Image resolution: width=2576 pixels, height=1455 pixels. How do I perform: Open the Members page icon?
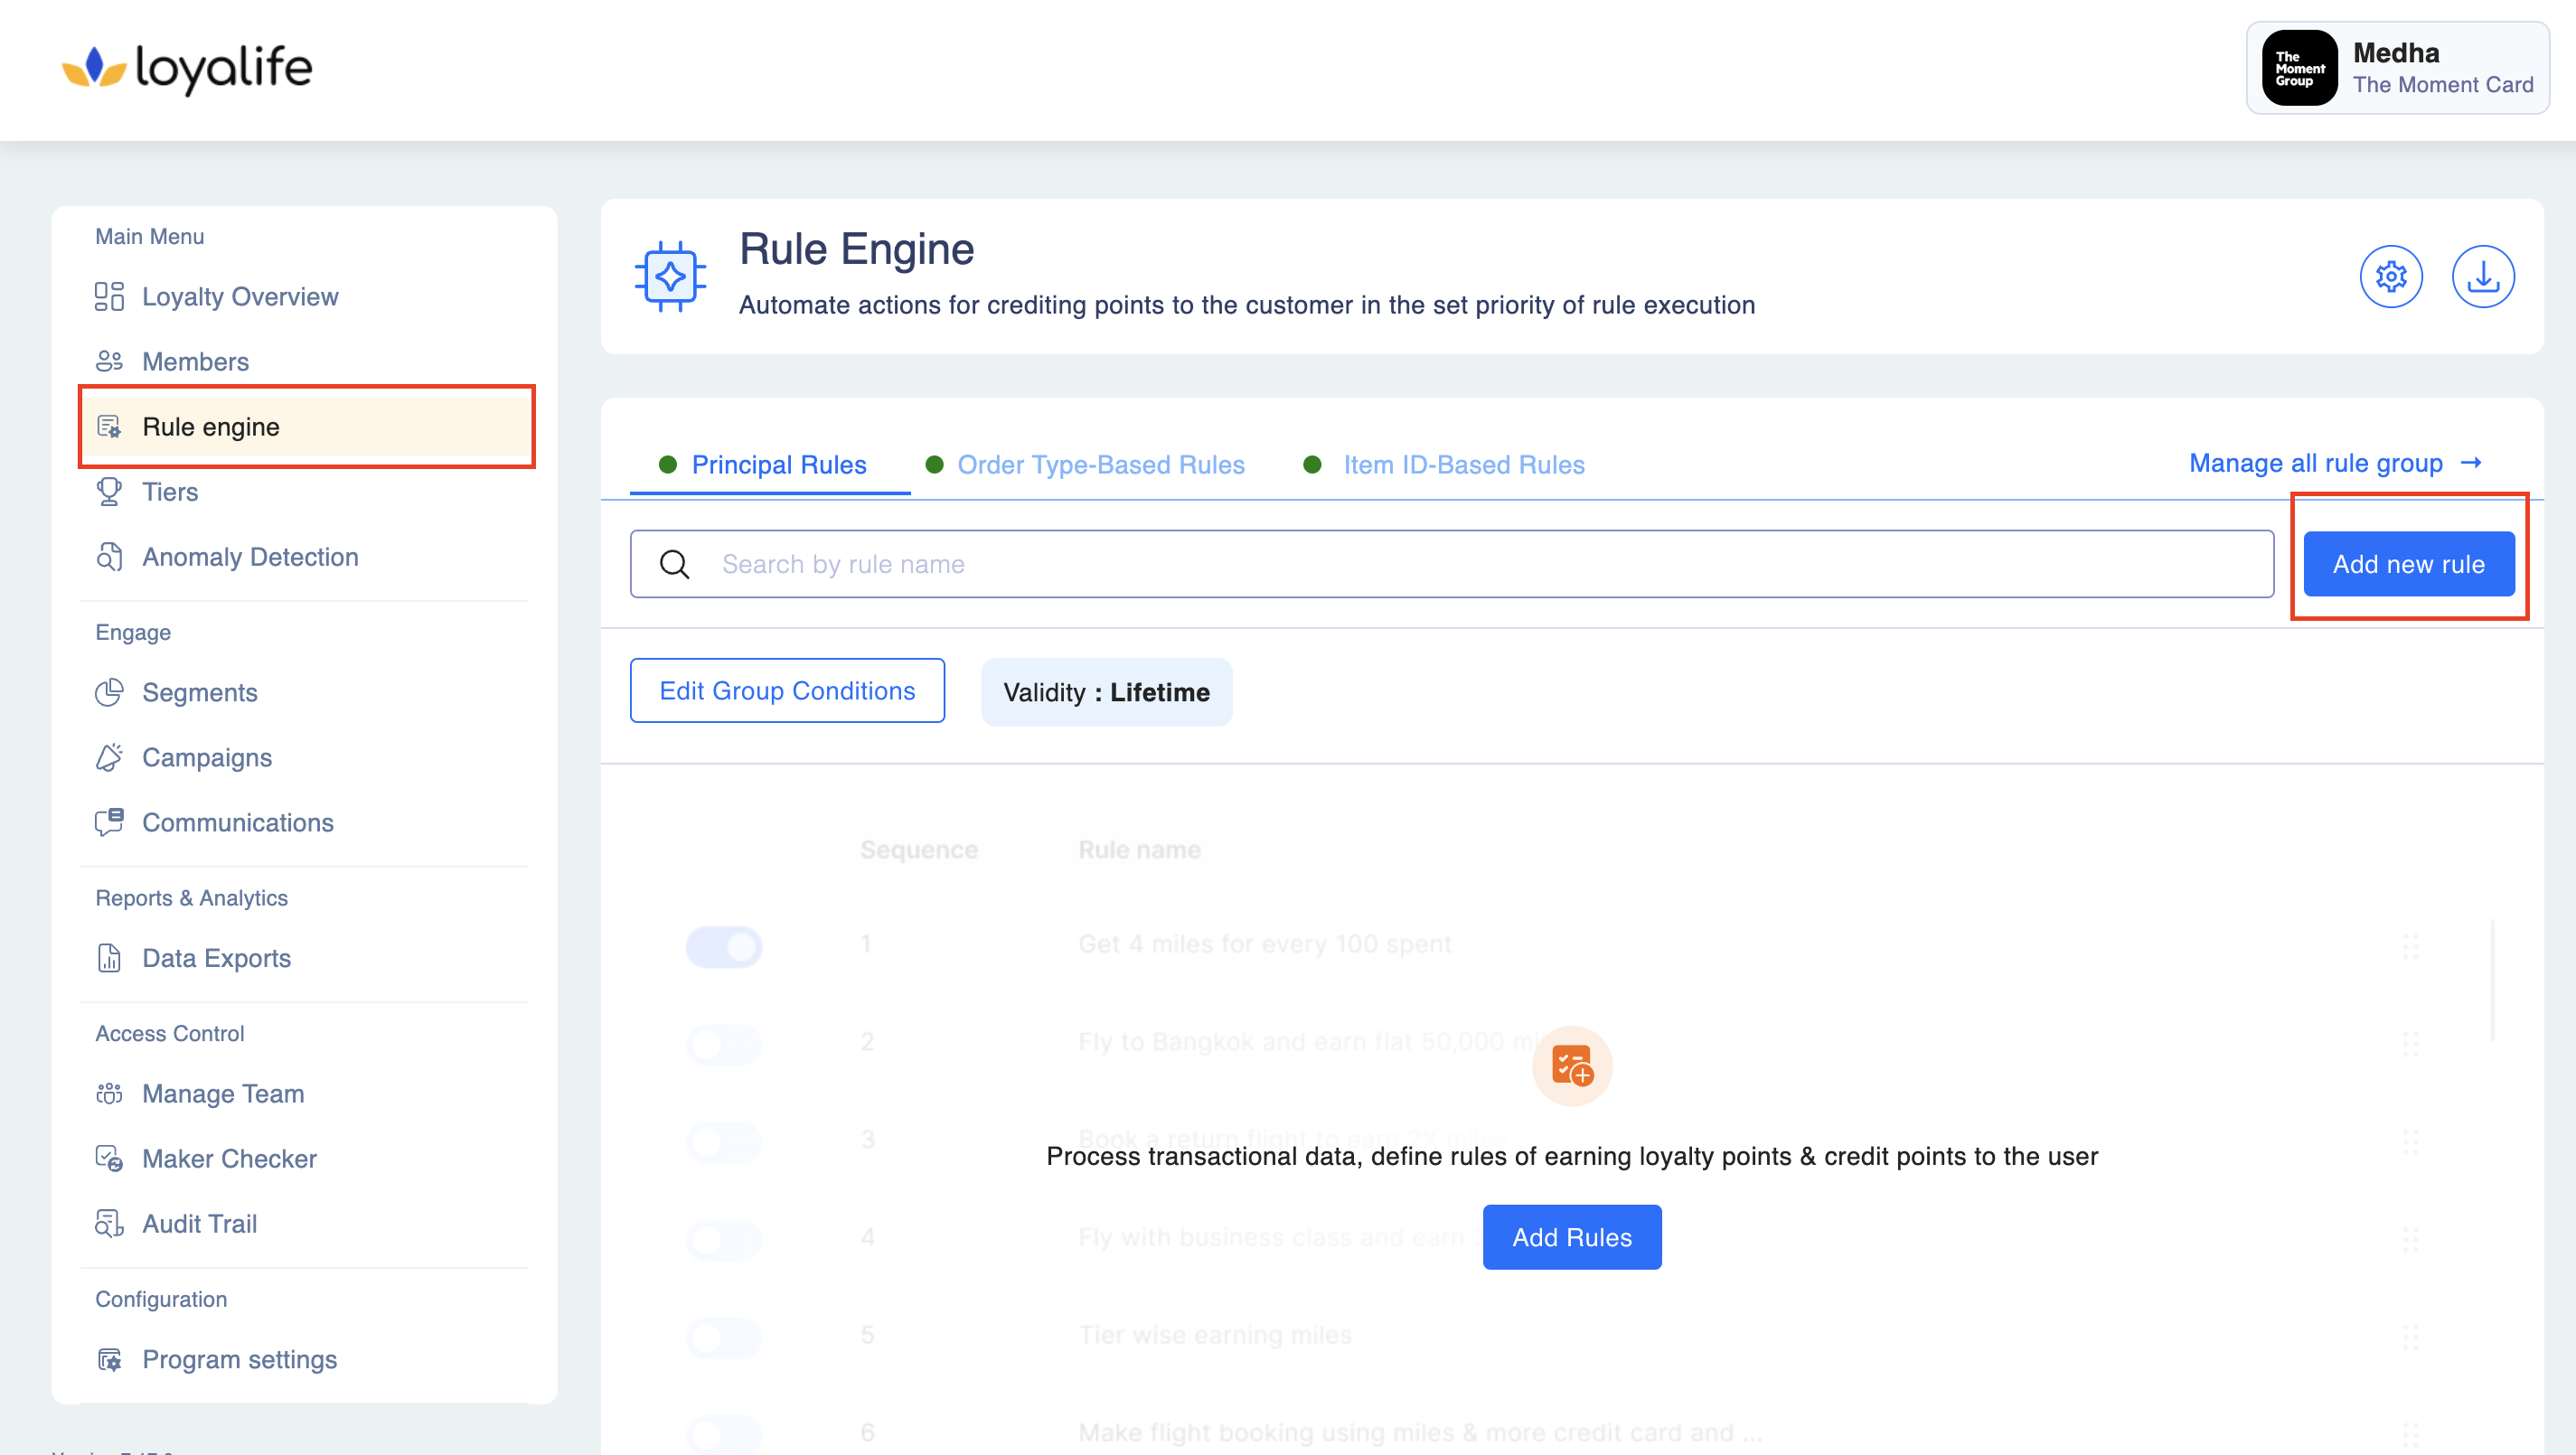pos(109,361)
